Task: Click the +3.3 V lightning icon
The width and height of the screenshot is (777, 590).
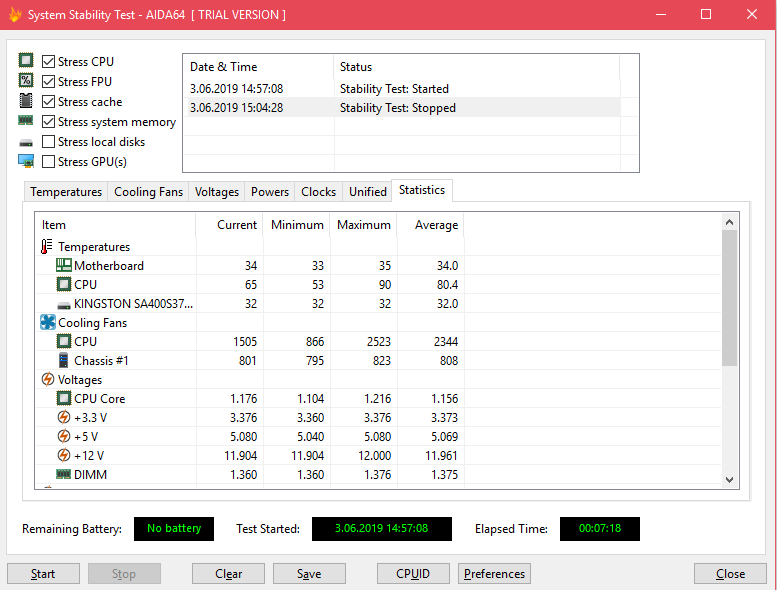Action: tap(63, 417)
